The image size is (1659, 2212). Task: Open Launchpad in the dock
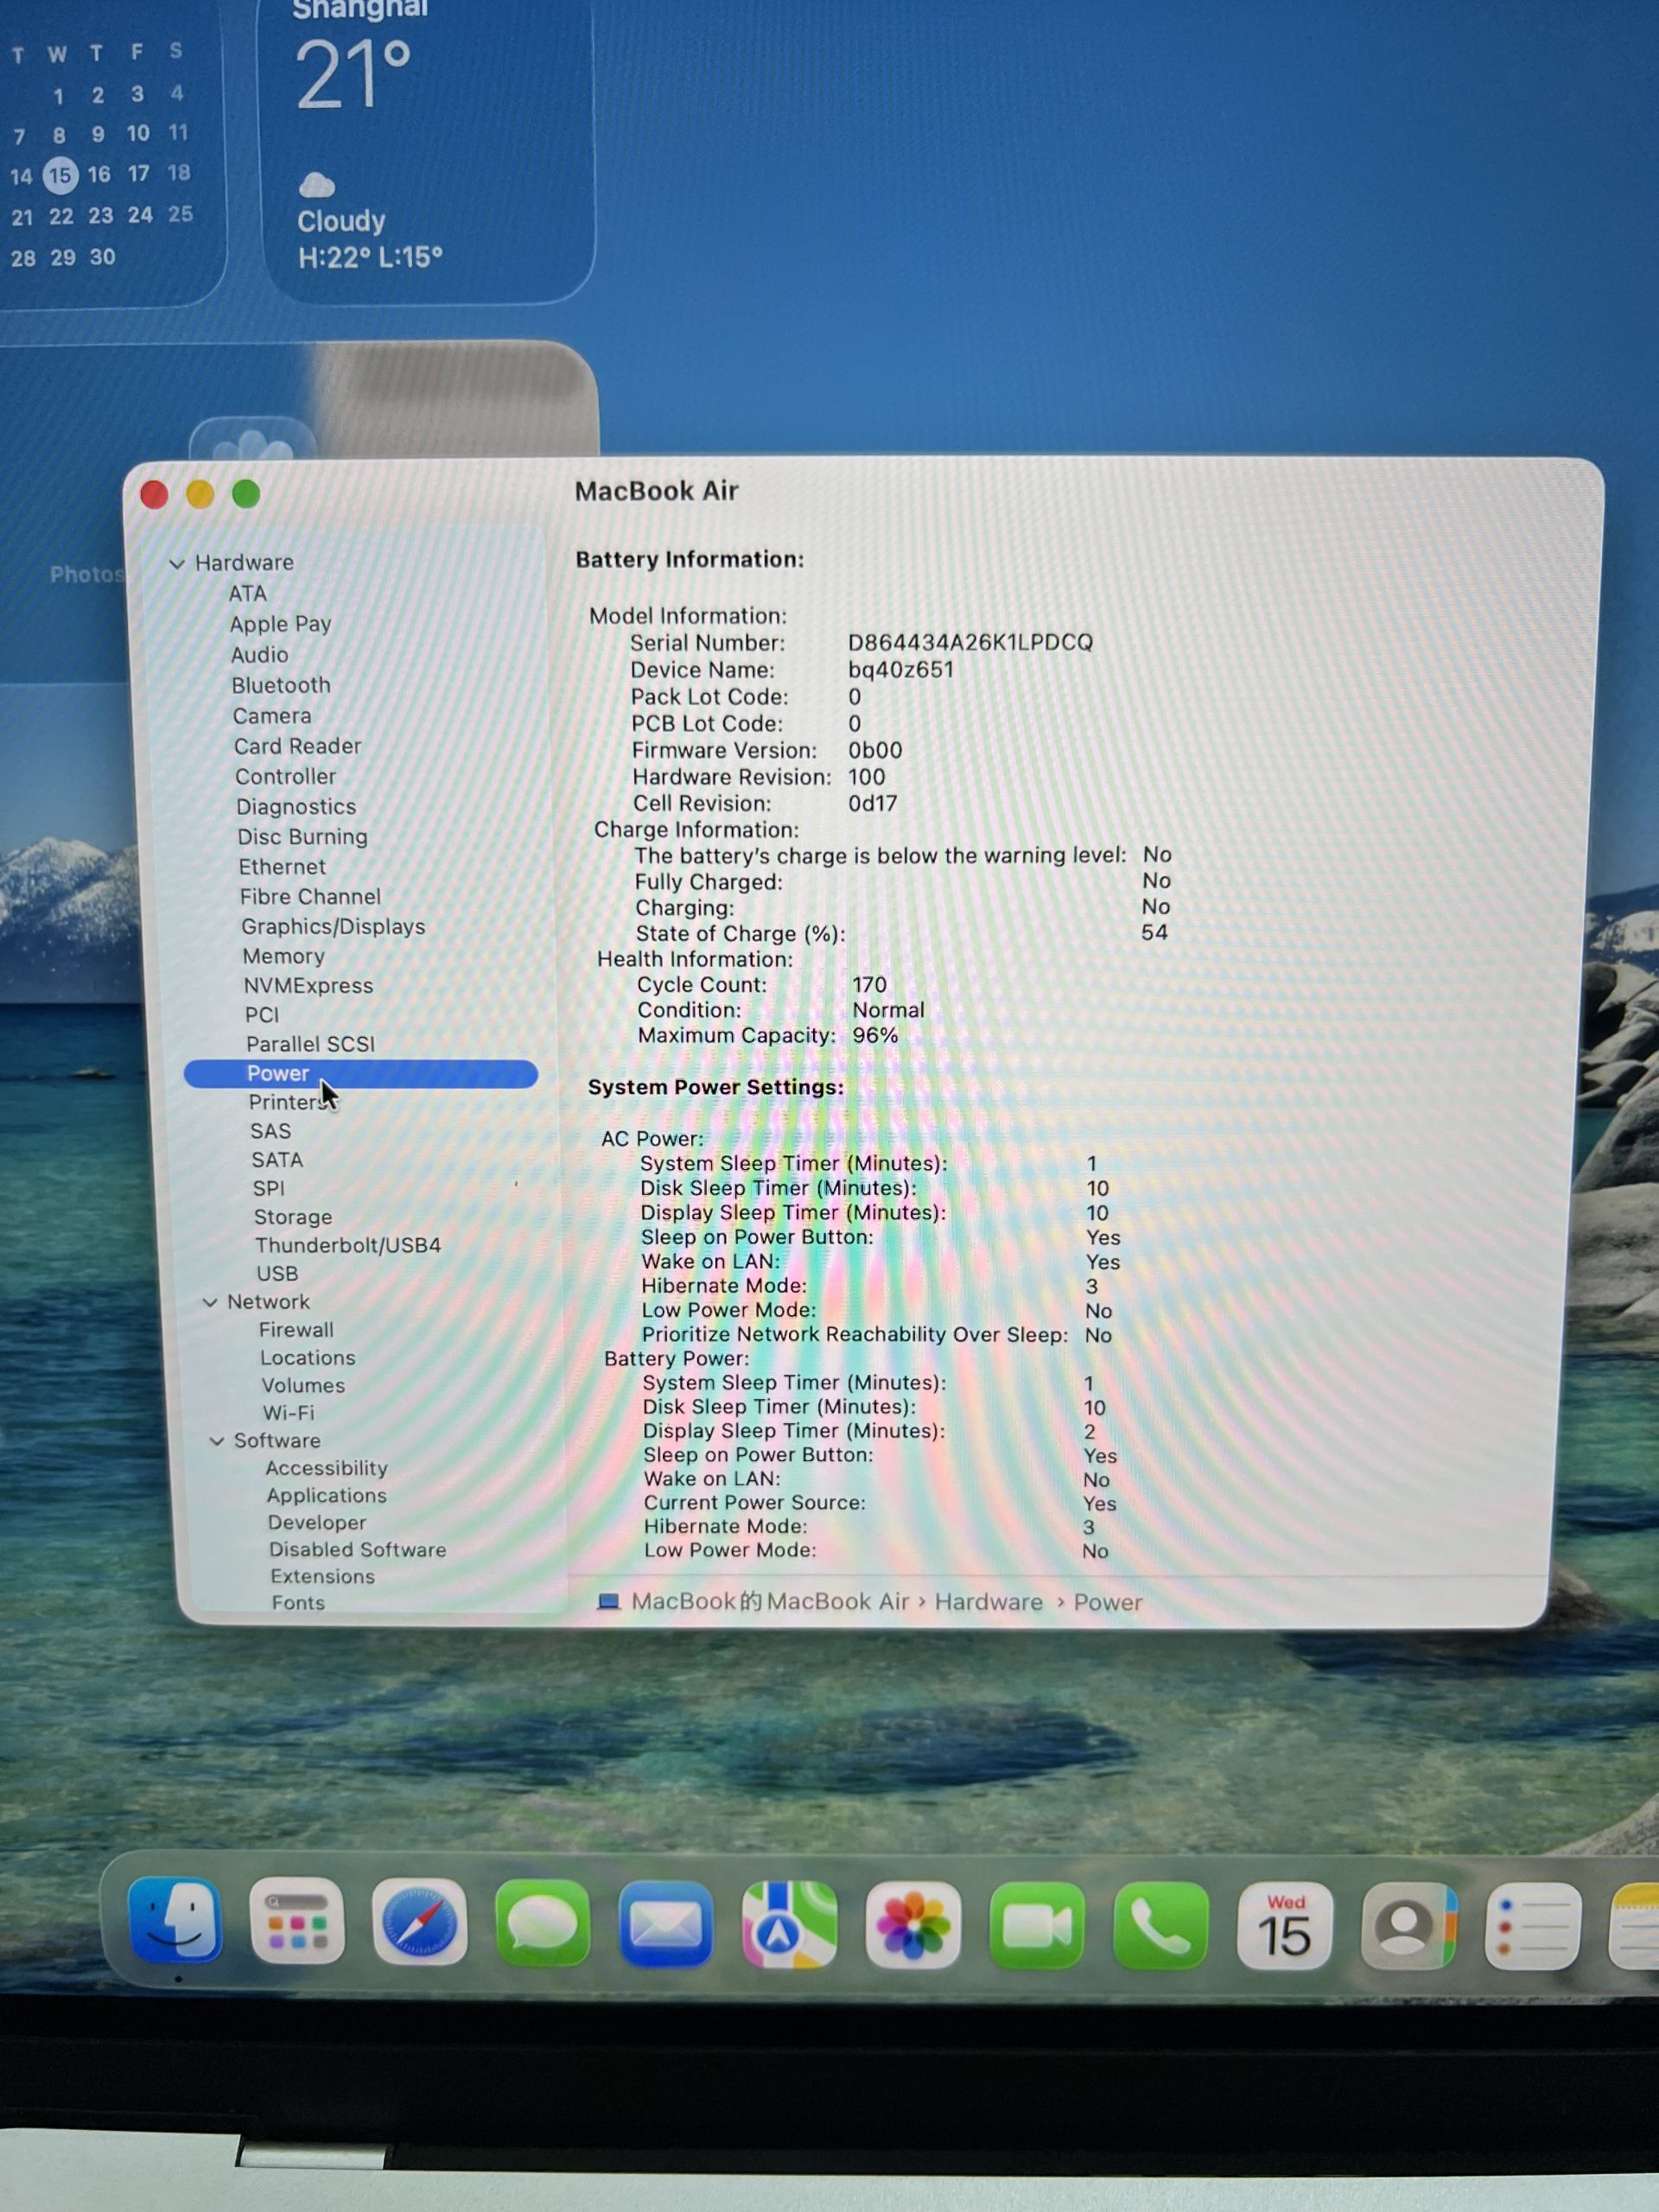(297, 1921)
